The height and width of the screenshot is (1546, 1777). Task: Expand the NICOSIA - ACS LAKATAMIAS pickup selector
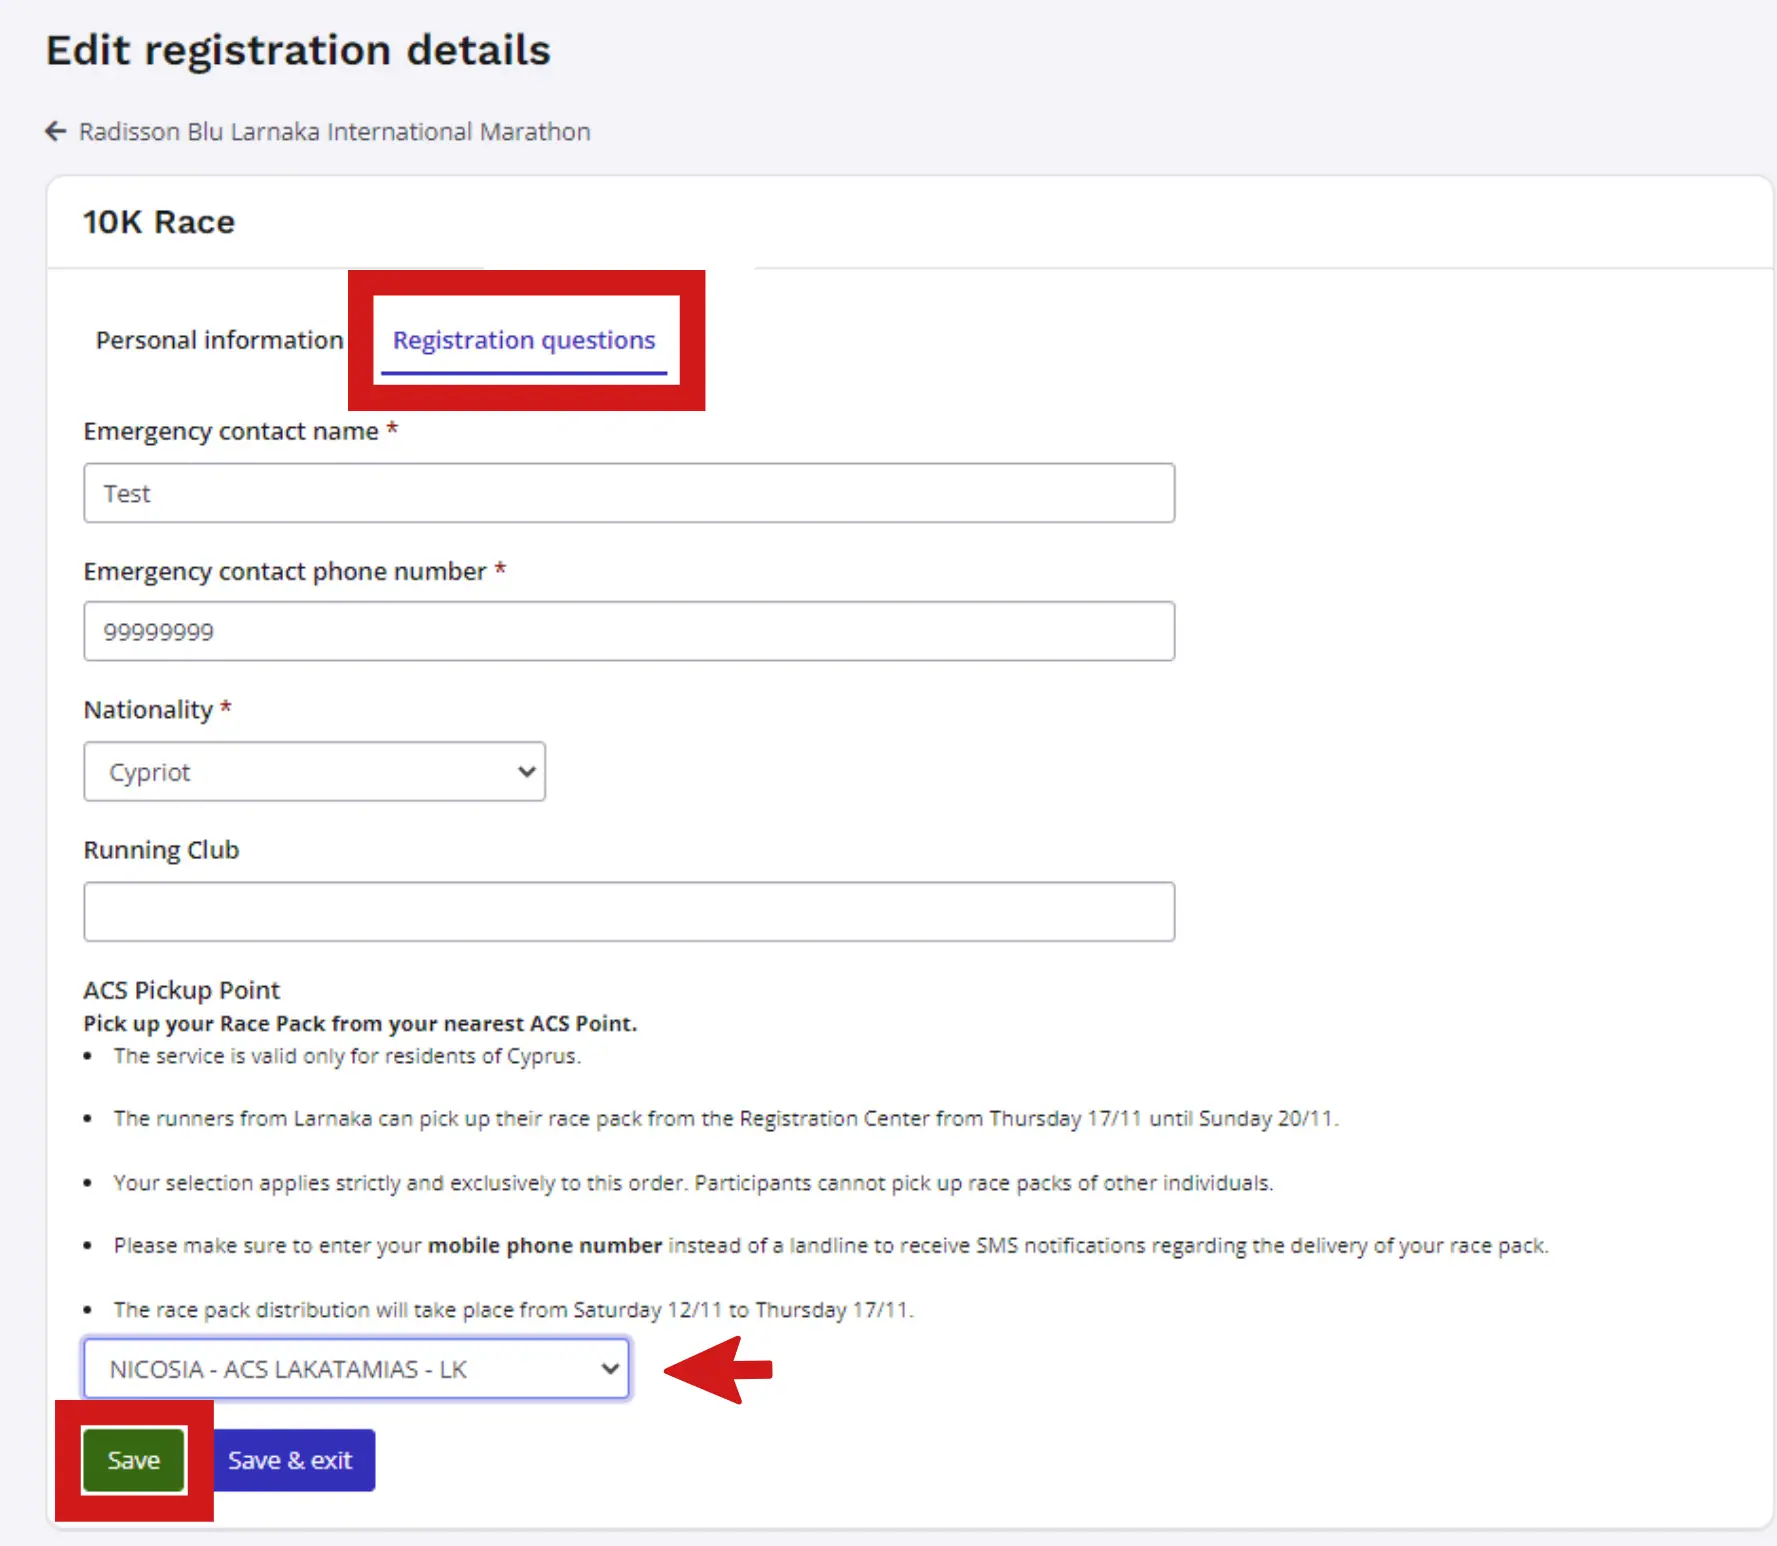coord(357,1369)
